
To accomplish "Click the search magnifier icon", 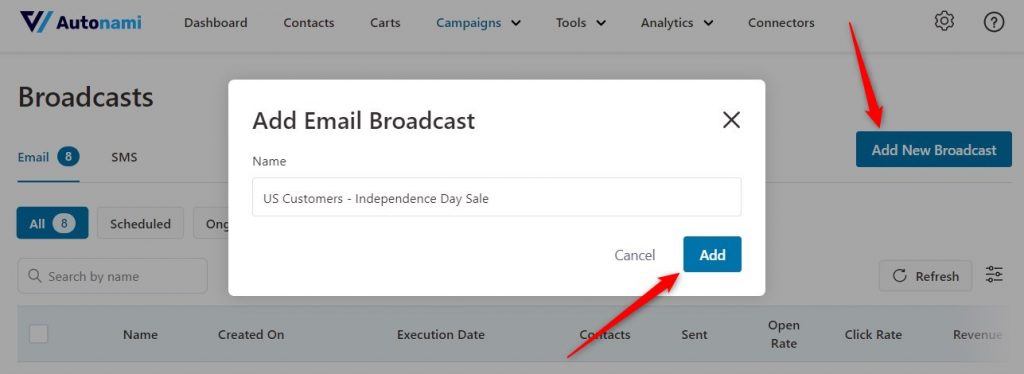I will click(35, 276).
